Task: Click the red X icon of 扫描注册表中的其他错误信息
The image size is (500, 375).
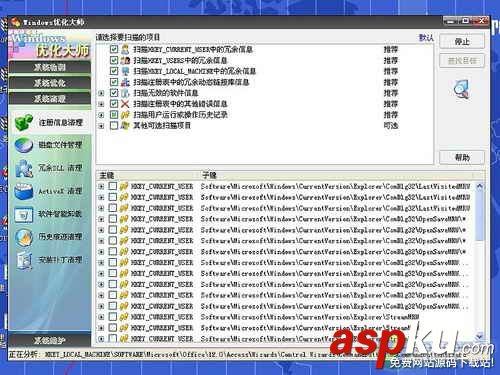Action: pos(125,104)
